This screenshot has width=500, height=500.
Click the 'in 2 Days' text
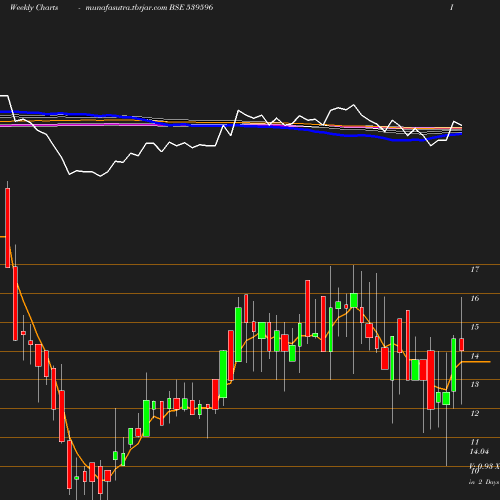pos(484,482)
